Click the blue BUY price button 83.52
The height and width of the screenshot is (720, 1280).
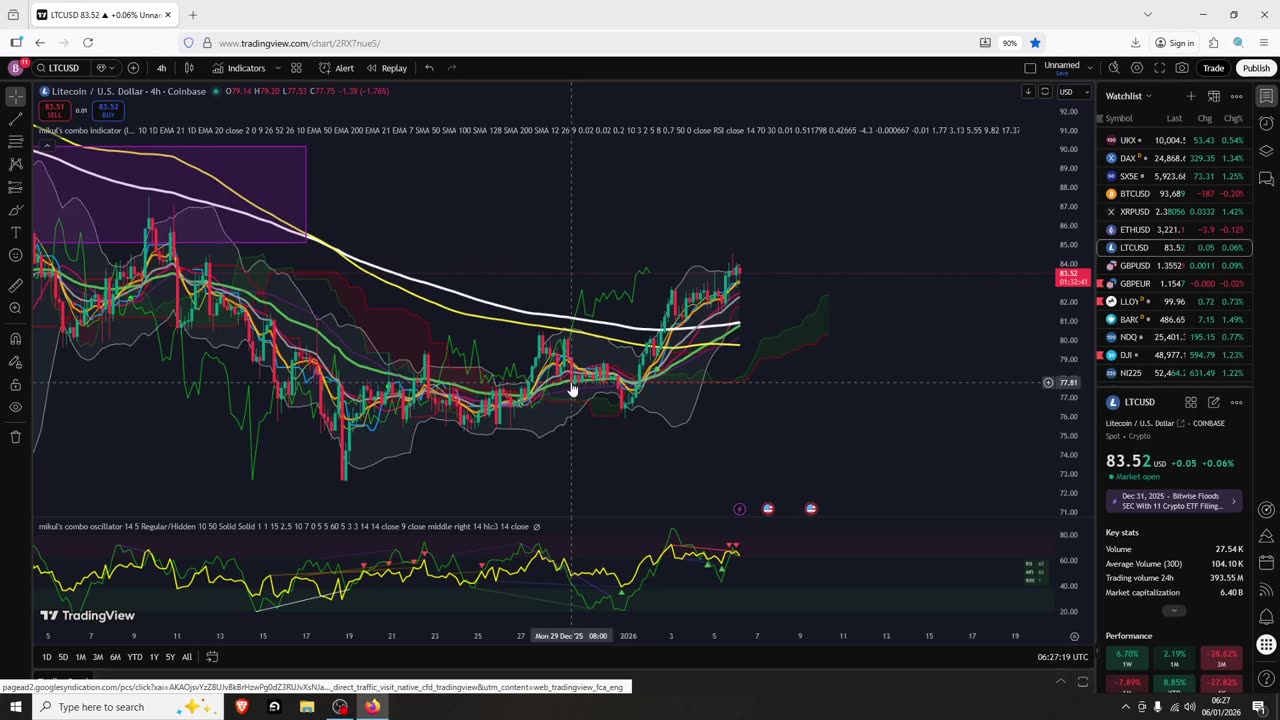[x=108, y=110]
